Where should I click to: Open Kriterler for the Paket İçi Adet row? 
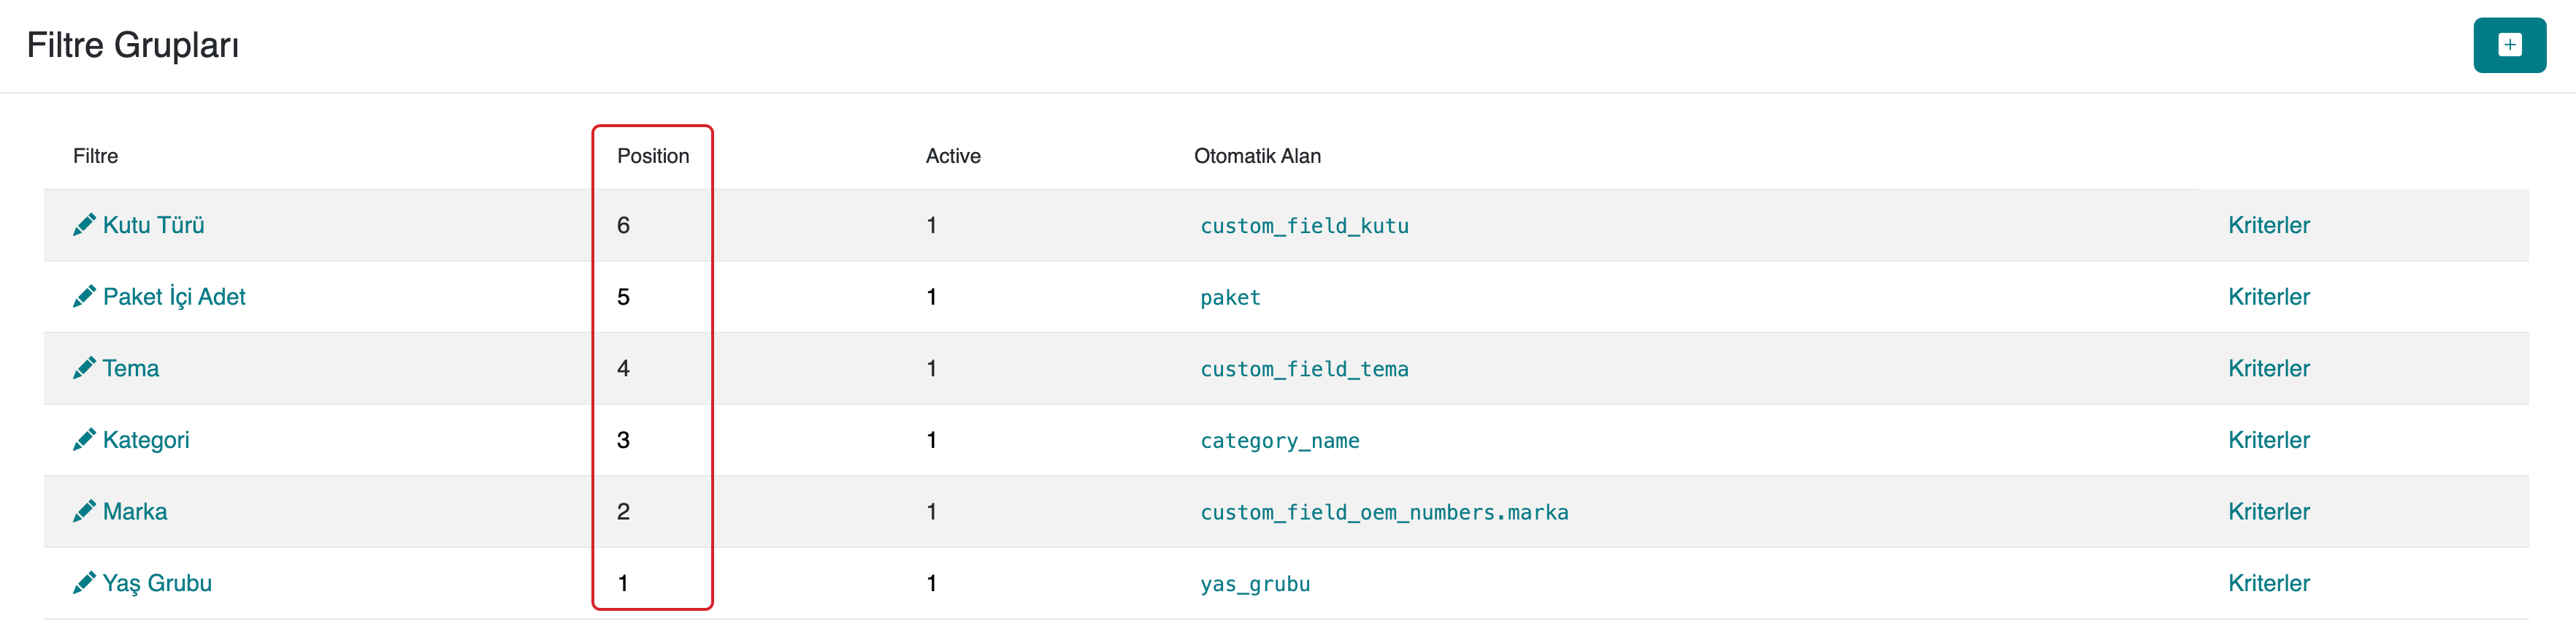[2268, 297]
